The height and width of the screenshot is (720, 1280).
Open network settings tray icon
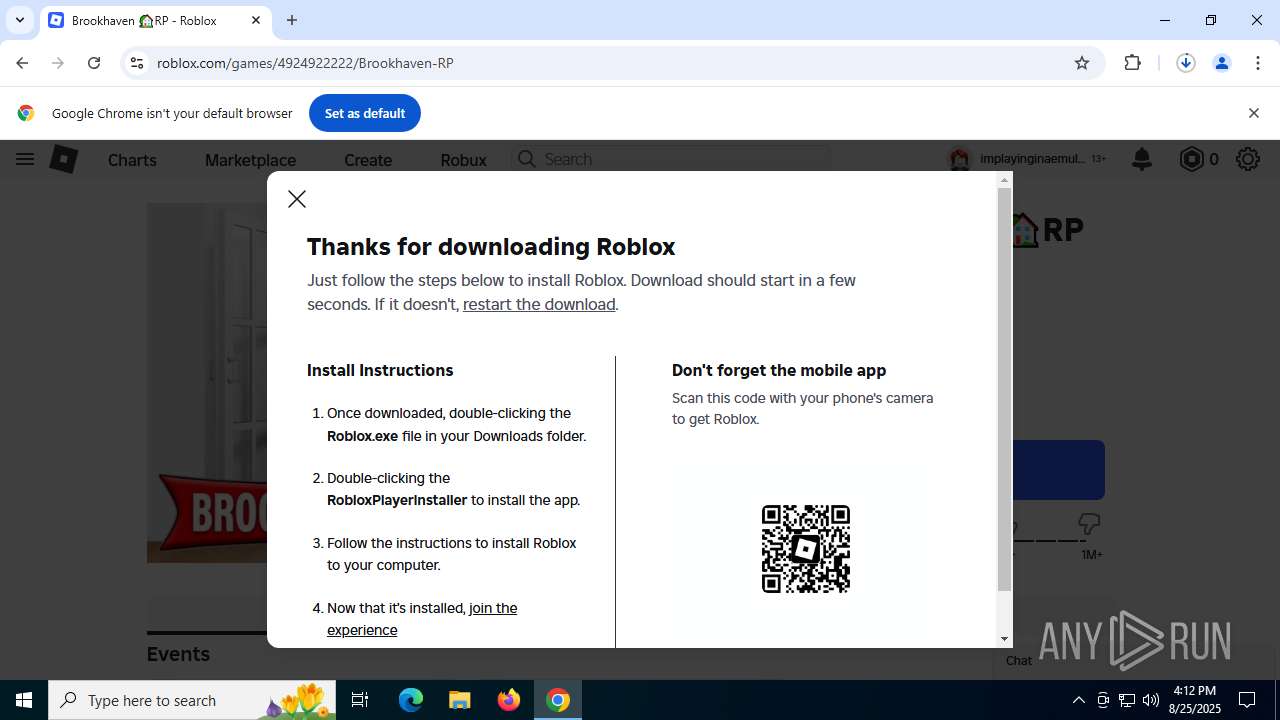pos(1127,700)
